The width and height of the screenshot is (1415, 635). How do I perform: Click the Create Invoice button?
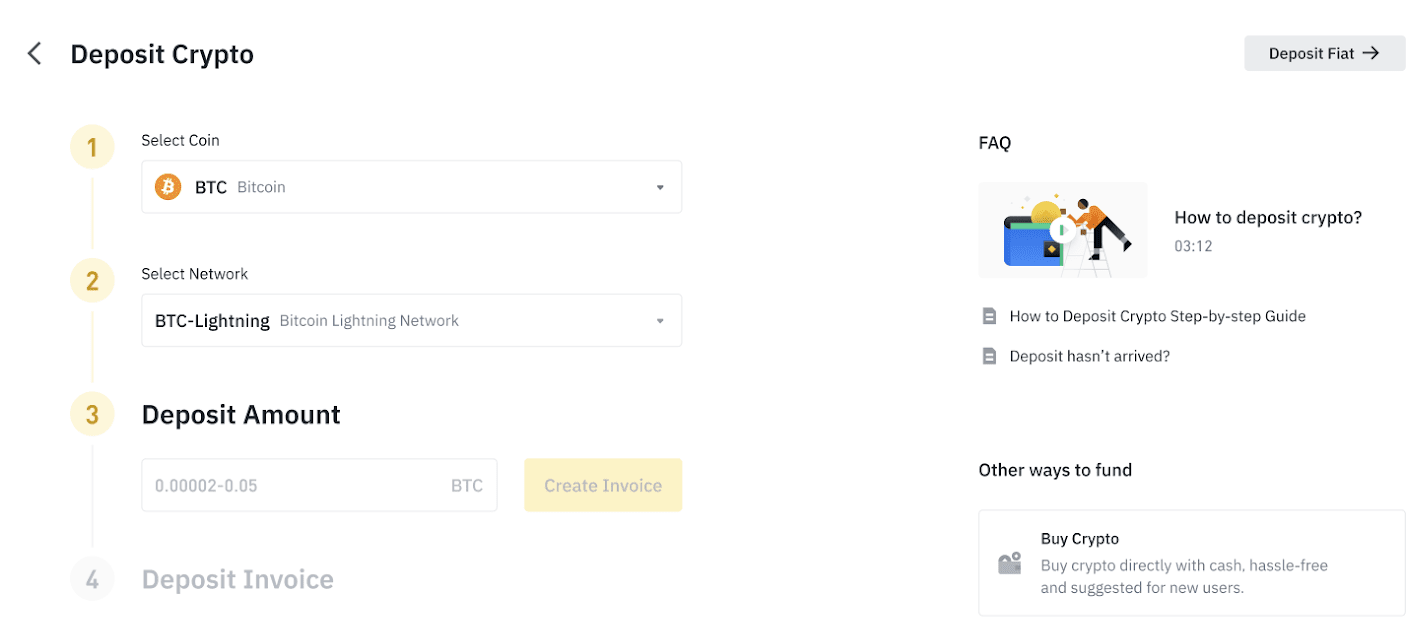pos(602,484)
